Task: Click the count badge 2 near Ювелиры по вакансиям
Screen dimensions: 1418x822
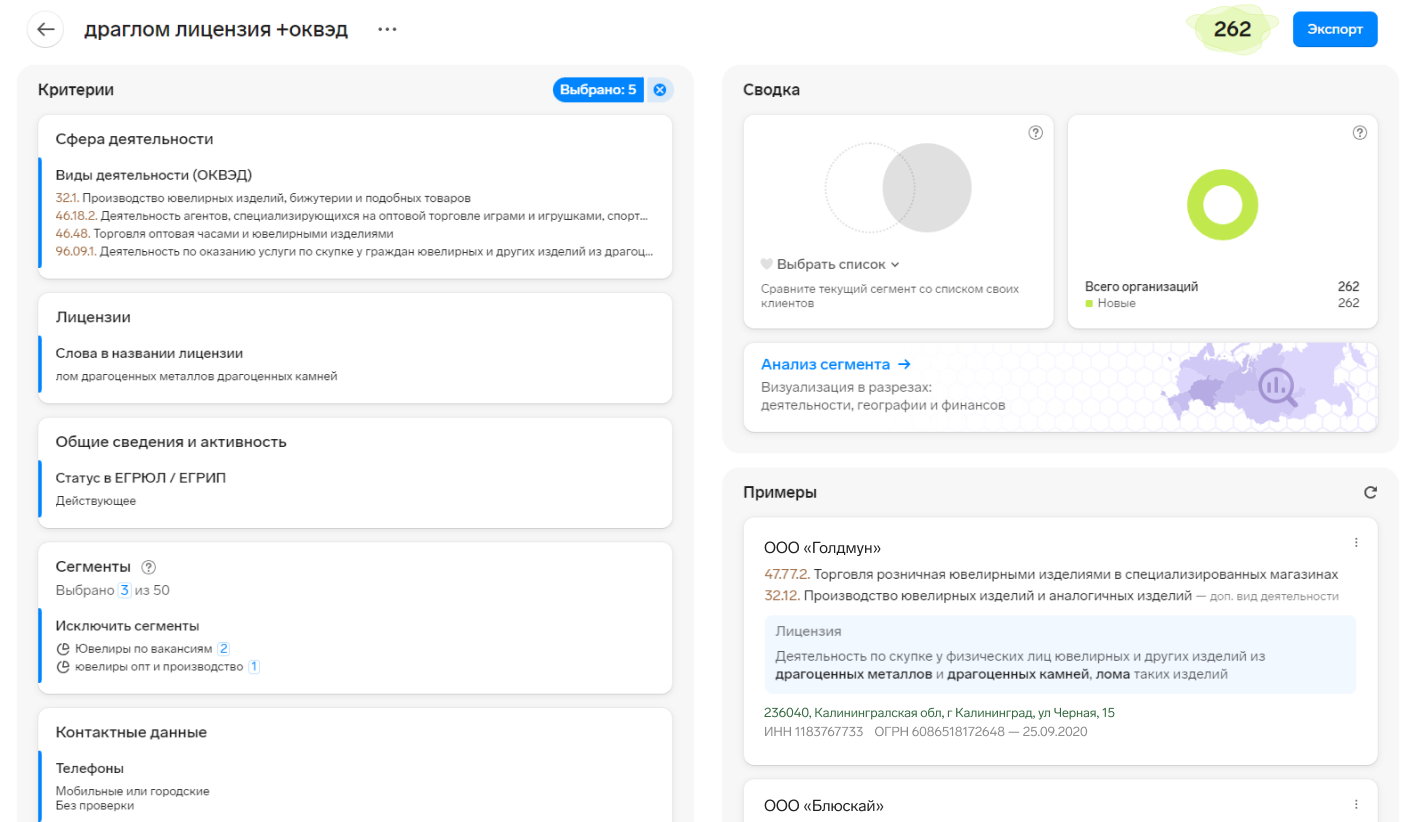Action: 224,649
